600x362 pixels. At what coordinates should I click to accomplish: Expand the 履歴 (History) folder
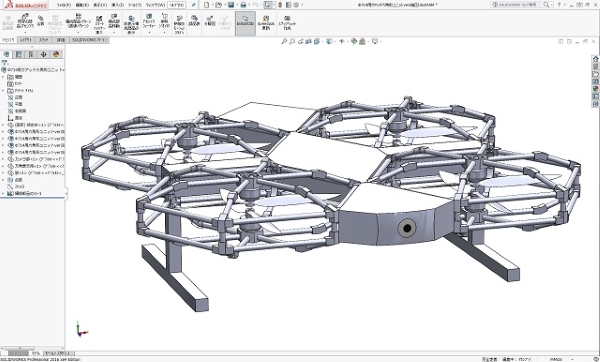(3, 77)
